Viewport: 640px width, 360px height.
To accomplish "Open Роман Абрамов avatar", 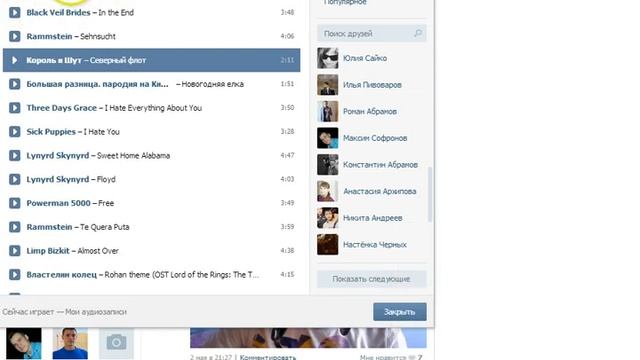I will 328,111.
